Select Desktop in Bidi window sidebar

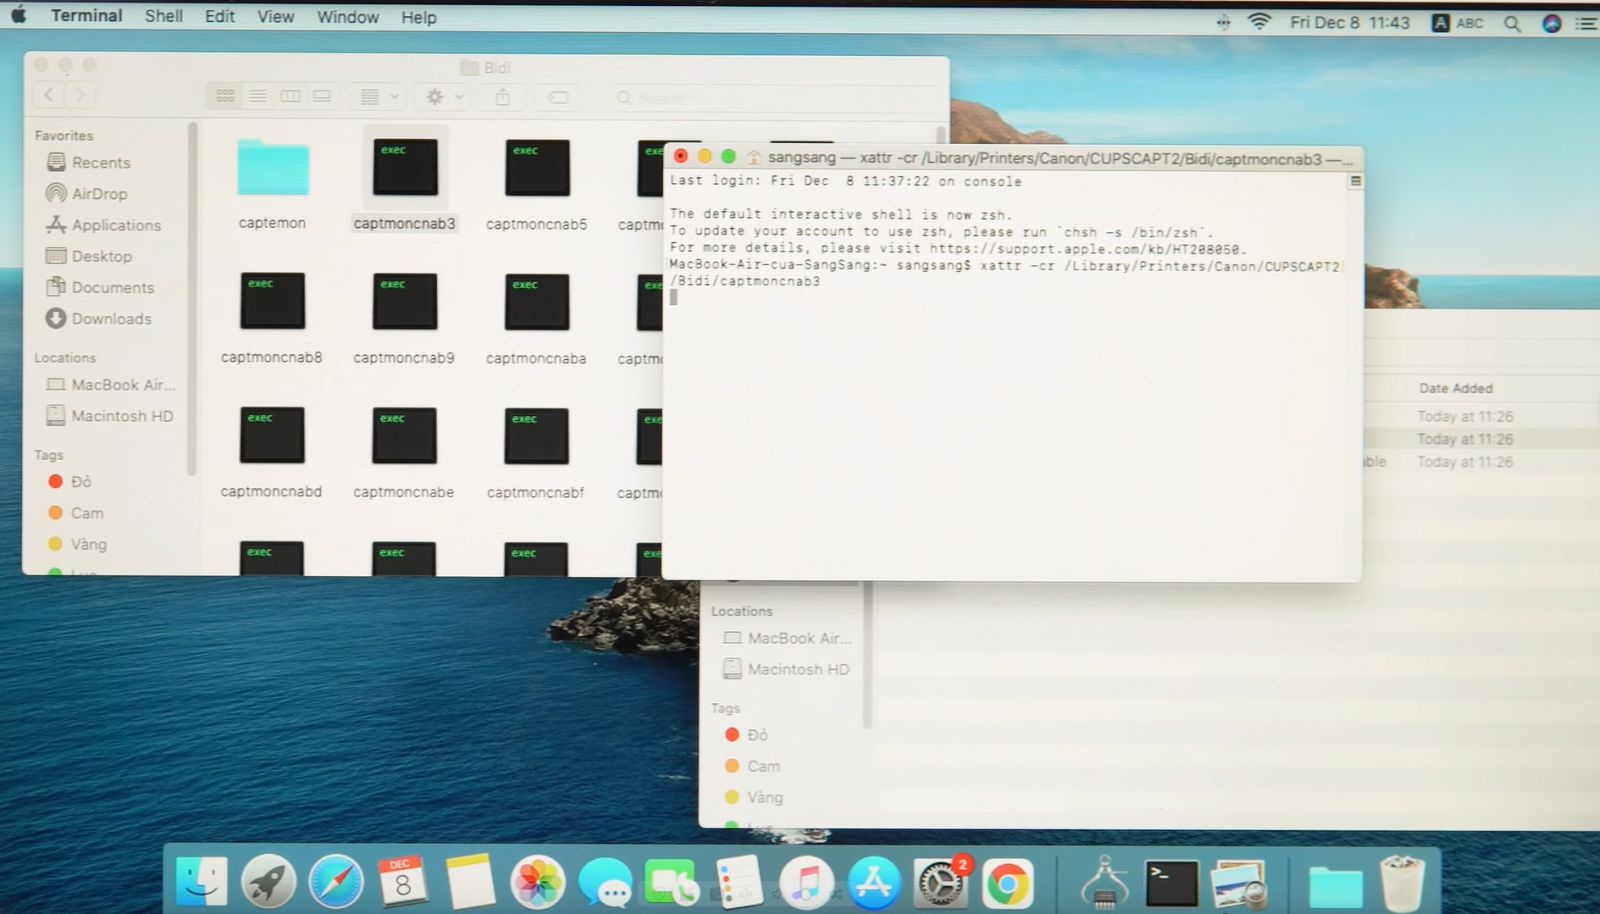88,256
